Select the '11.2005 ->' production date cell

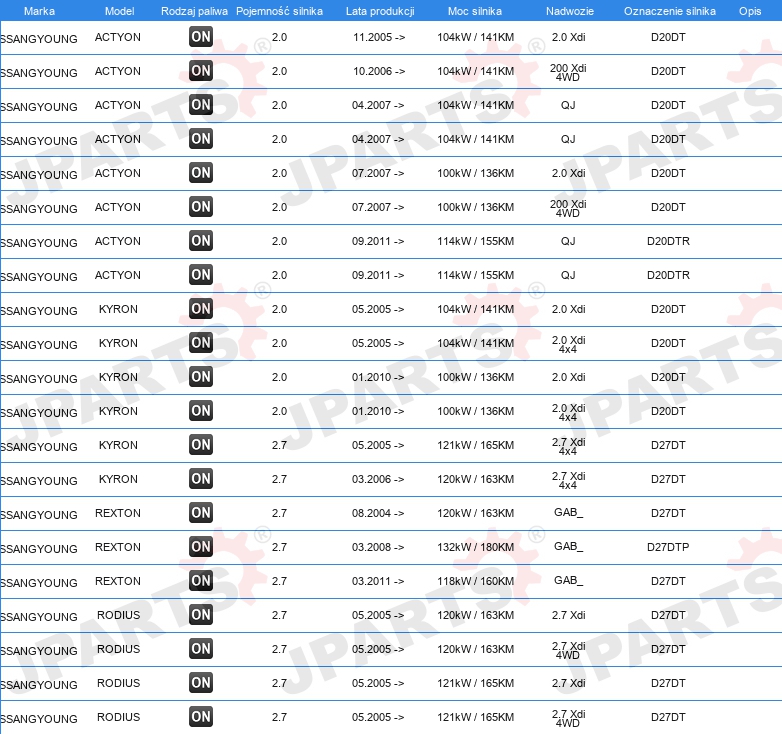tap(379, 37)
